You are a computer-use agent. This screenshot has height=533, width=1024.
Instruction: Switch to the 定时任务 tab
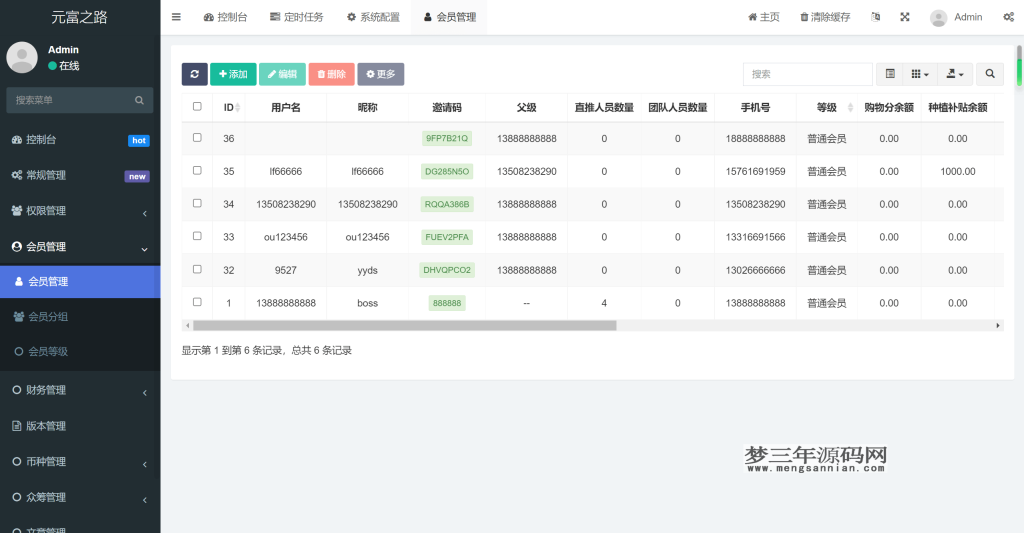coord(296,17)
